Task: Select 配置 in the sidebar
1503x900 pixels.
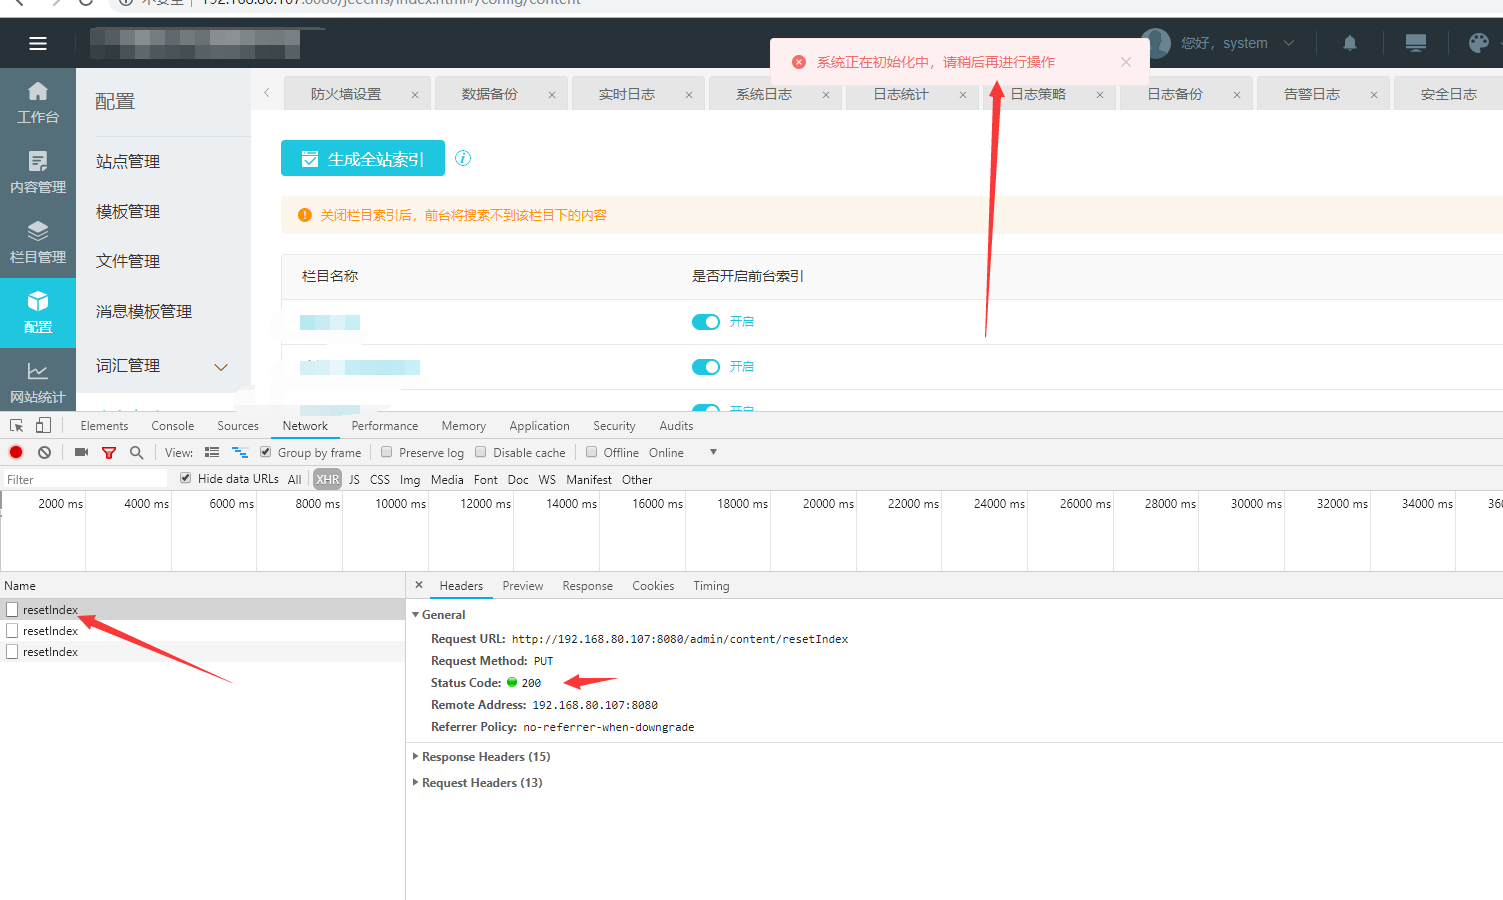Action: [38, 313]
